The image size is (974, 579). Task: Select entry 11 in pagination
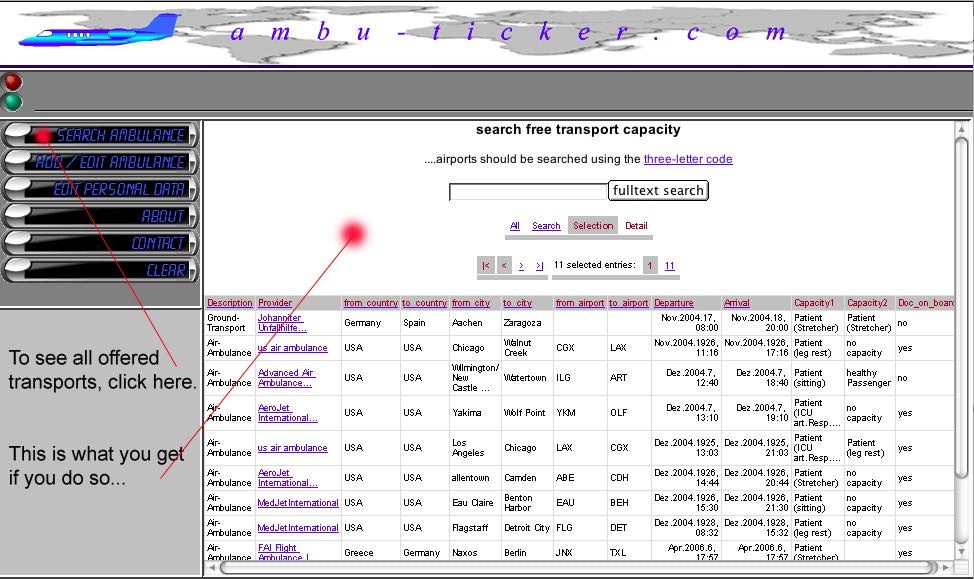[670, 266]
